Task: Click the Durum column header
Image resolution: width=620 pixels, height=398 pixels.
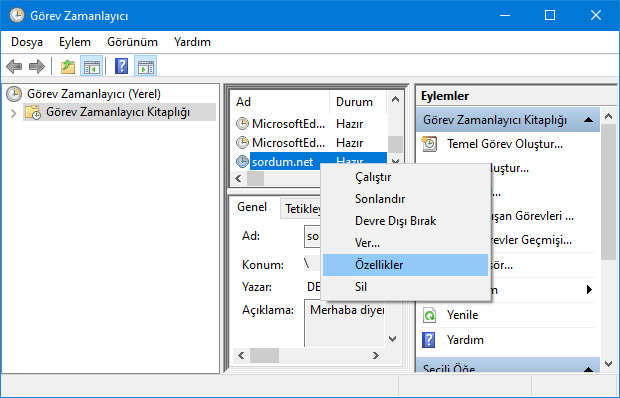Action: pyautogui.click(x=357, y=102)
